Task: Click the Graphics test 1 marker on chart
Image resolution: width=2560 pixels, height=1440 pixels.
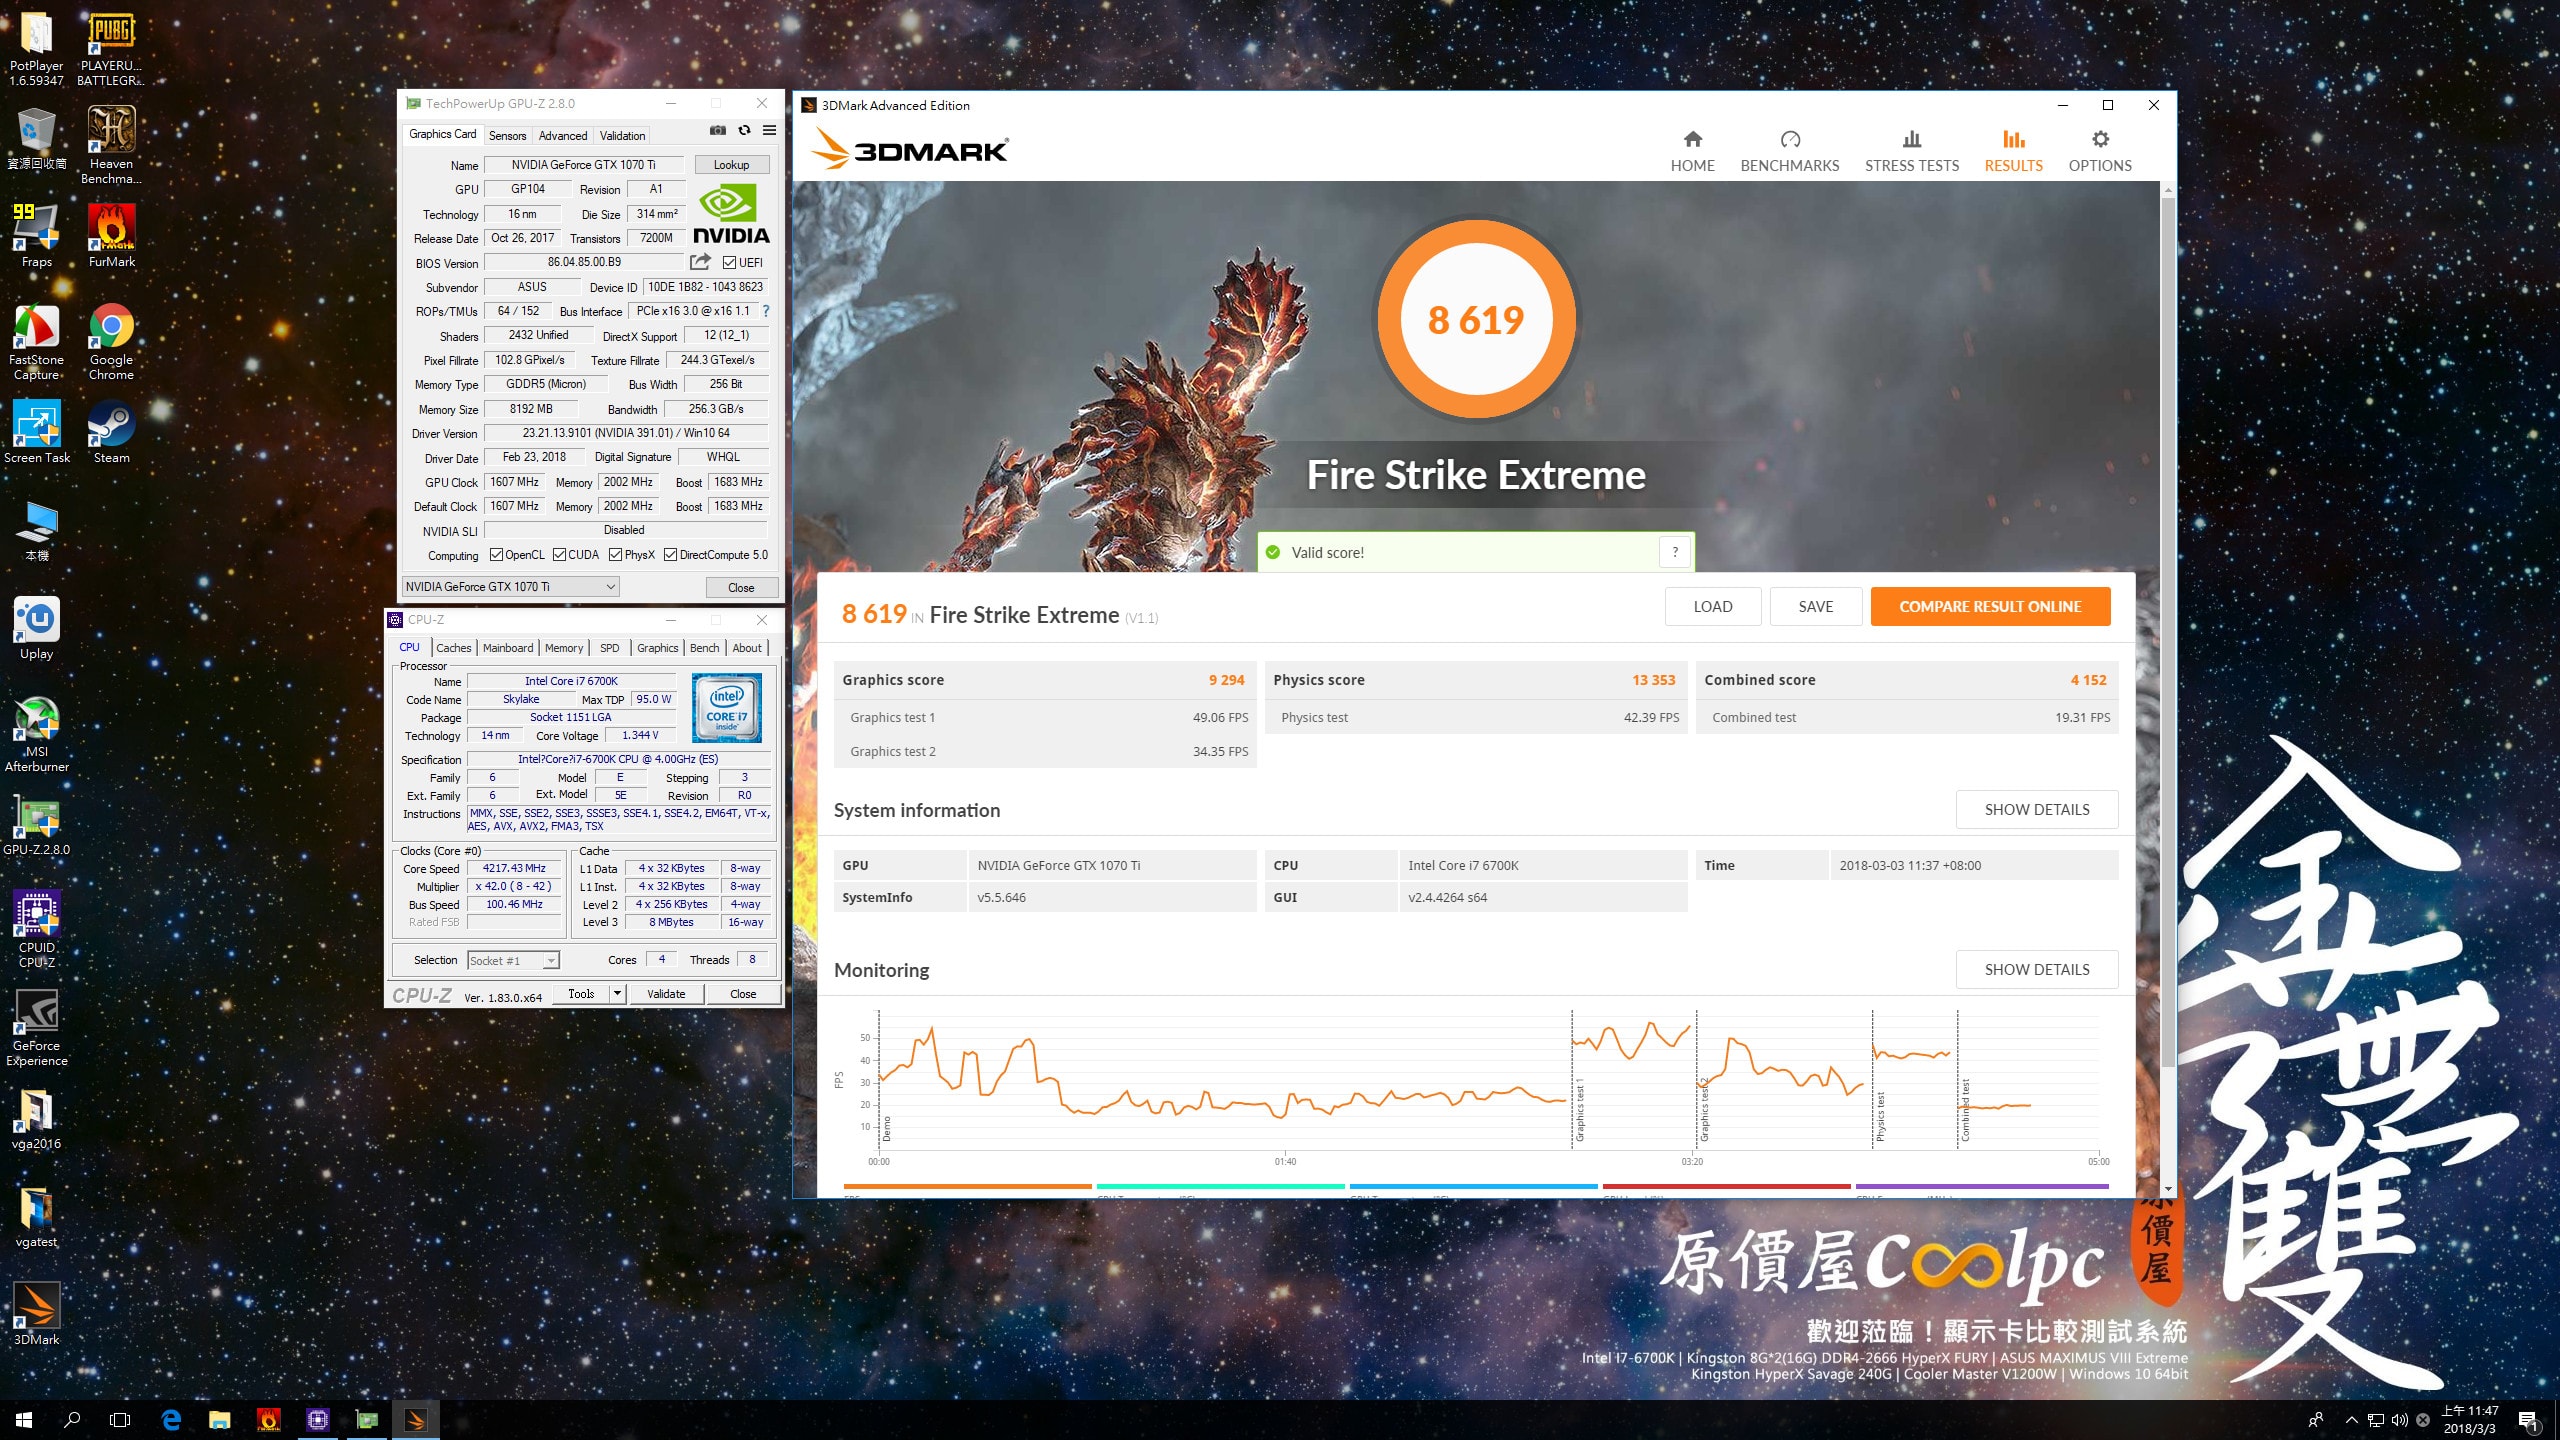Action: tap(1580, 1110)
